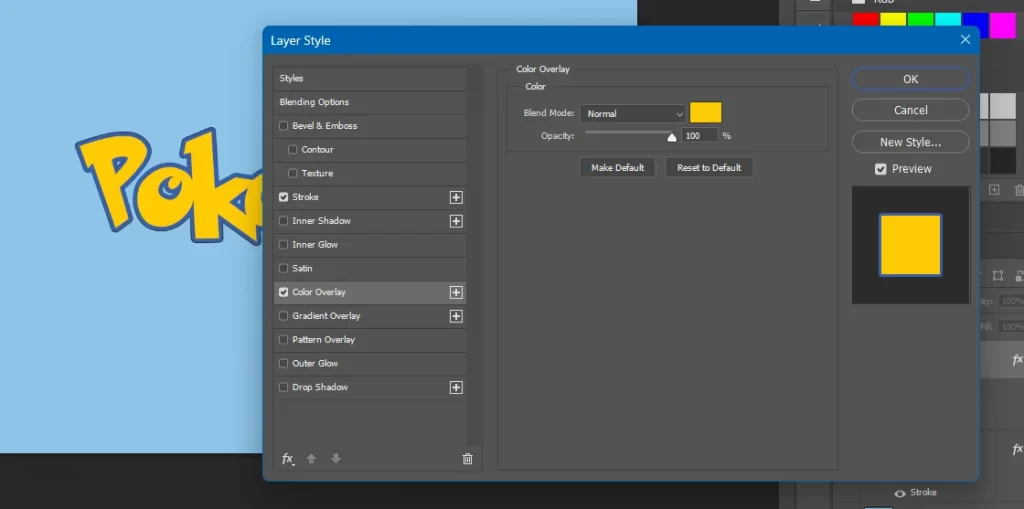The width and height of the screenshot is (1024, 509).
Task: Click the Opacity value field
Action: pos(699,135)
